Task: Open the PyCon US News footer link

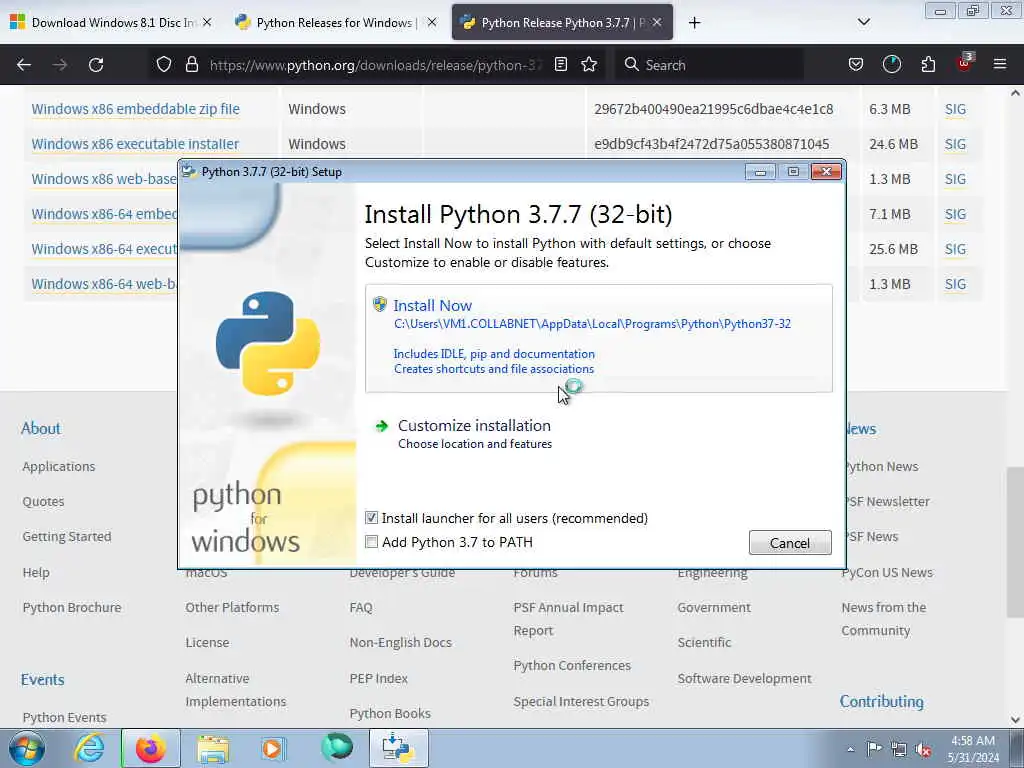Action: [888, 572]
